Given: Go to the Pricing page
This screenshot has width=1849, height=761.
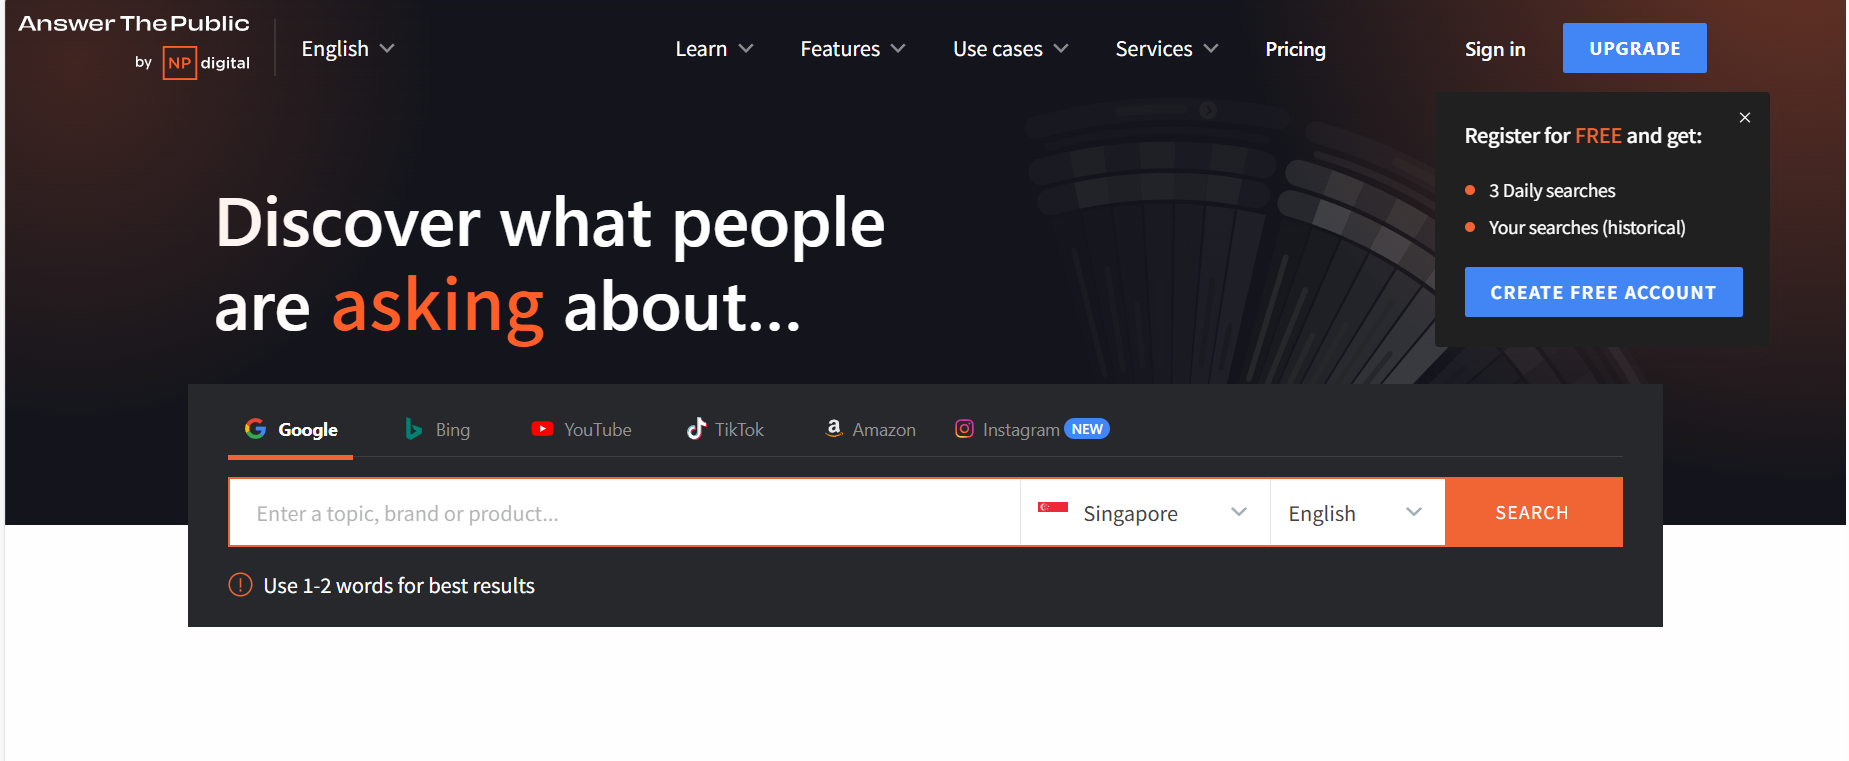Looking at the screenshot, I should point(1295,49).
